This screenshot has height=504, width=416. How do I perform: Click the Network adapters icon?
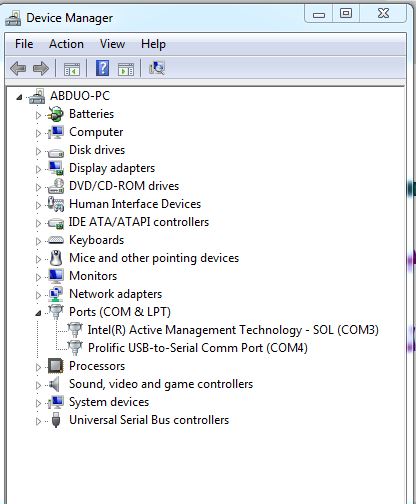(x=56, y=294)
